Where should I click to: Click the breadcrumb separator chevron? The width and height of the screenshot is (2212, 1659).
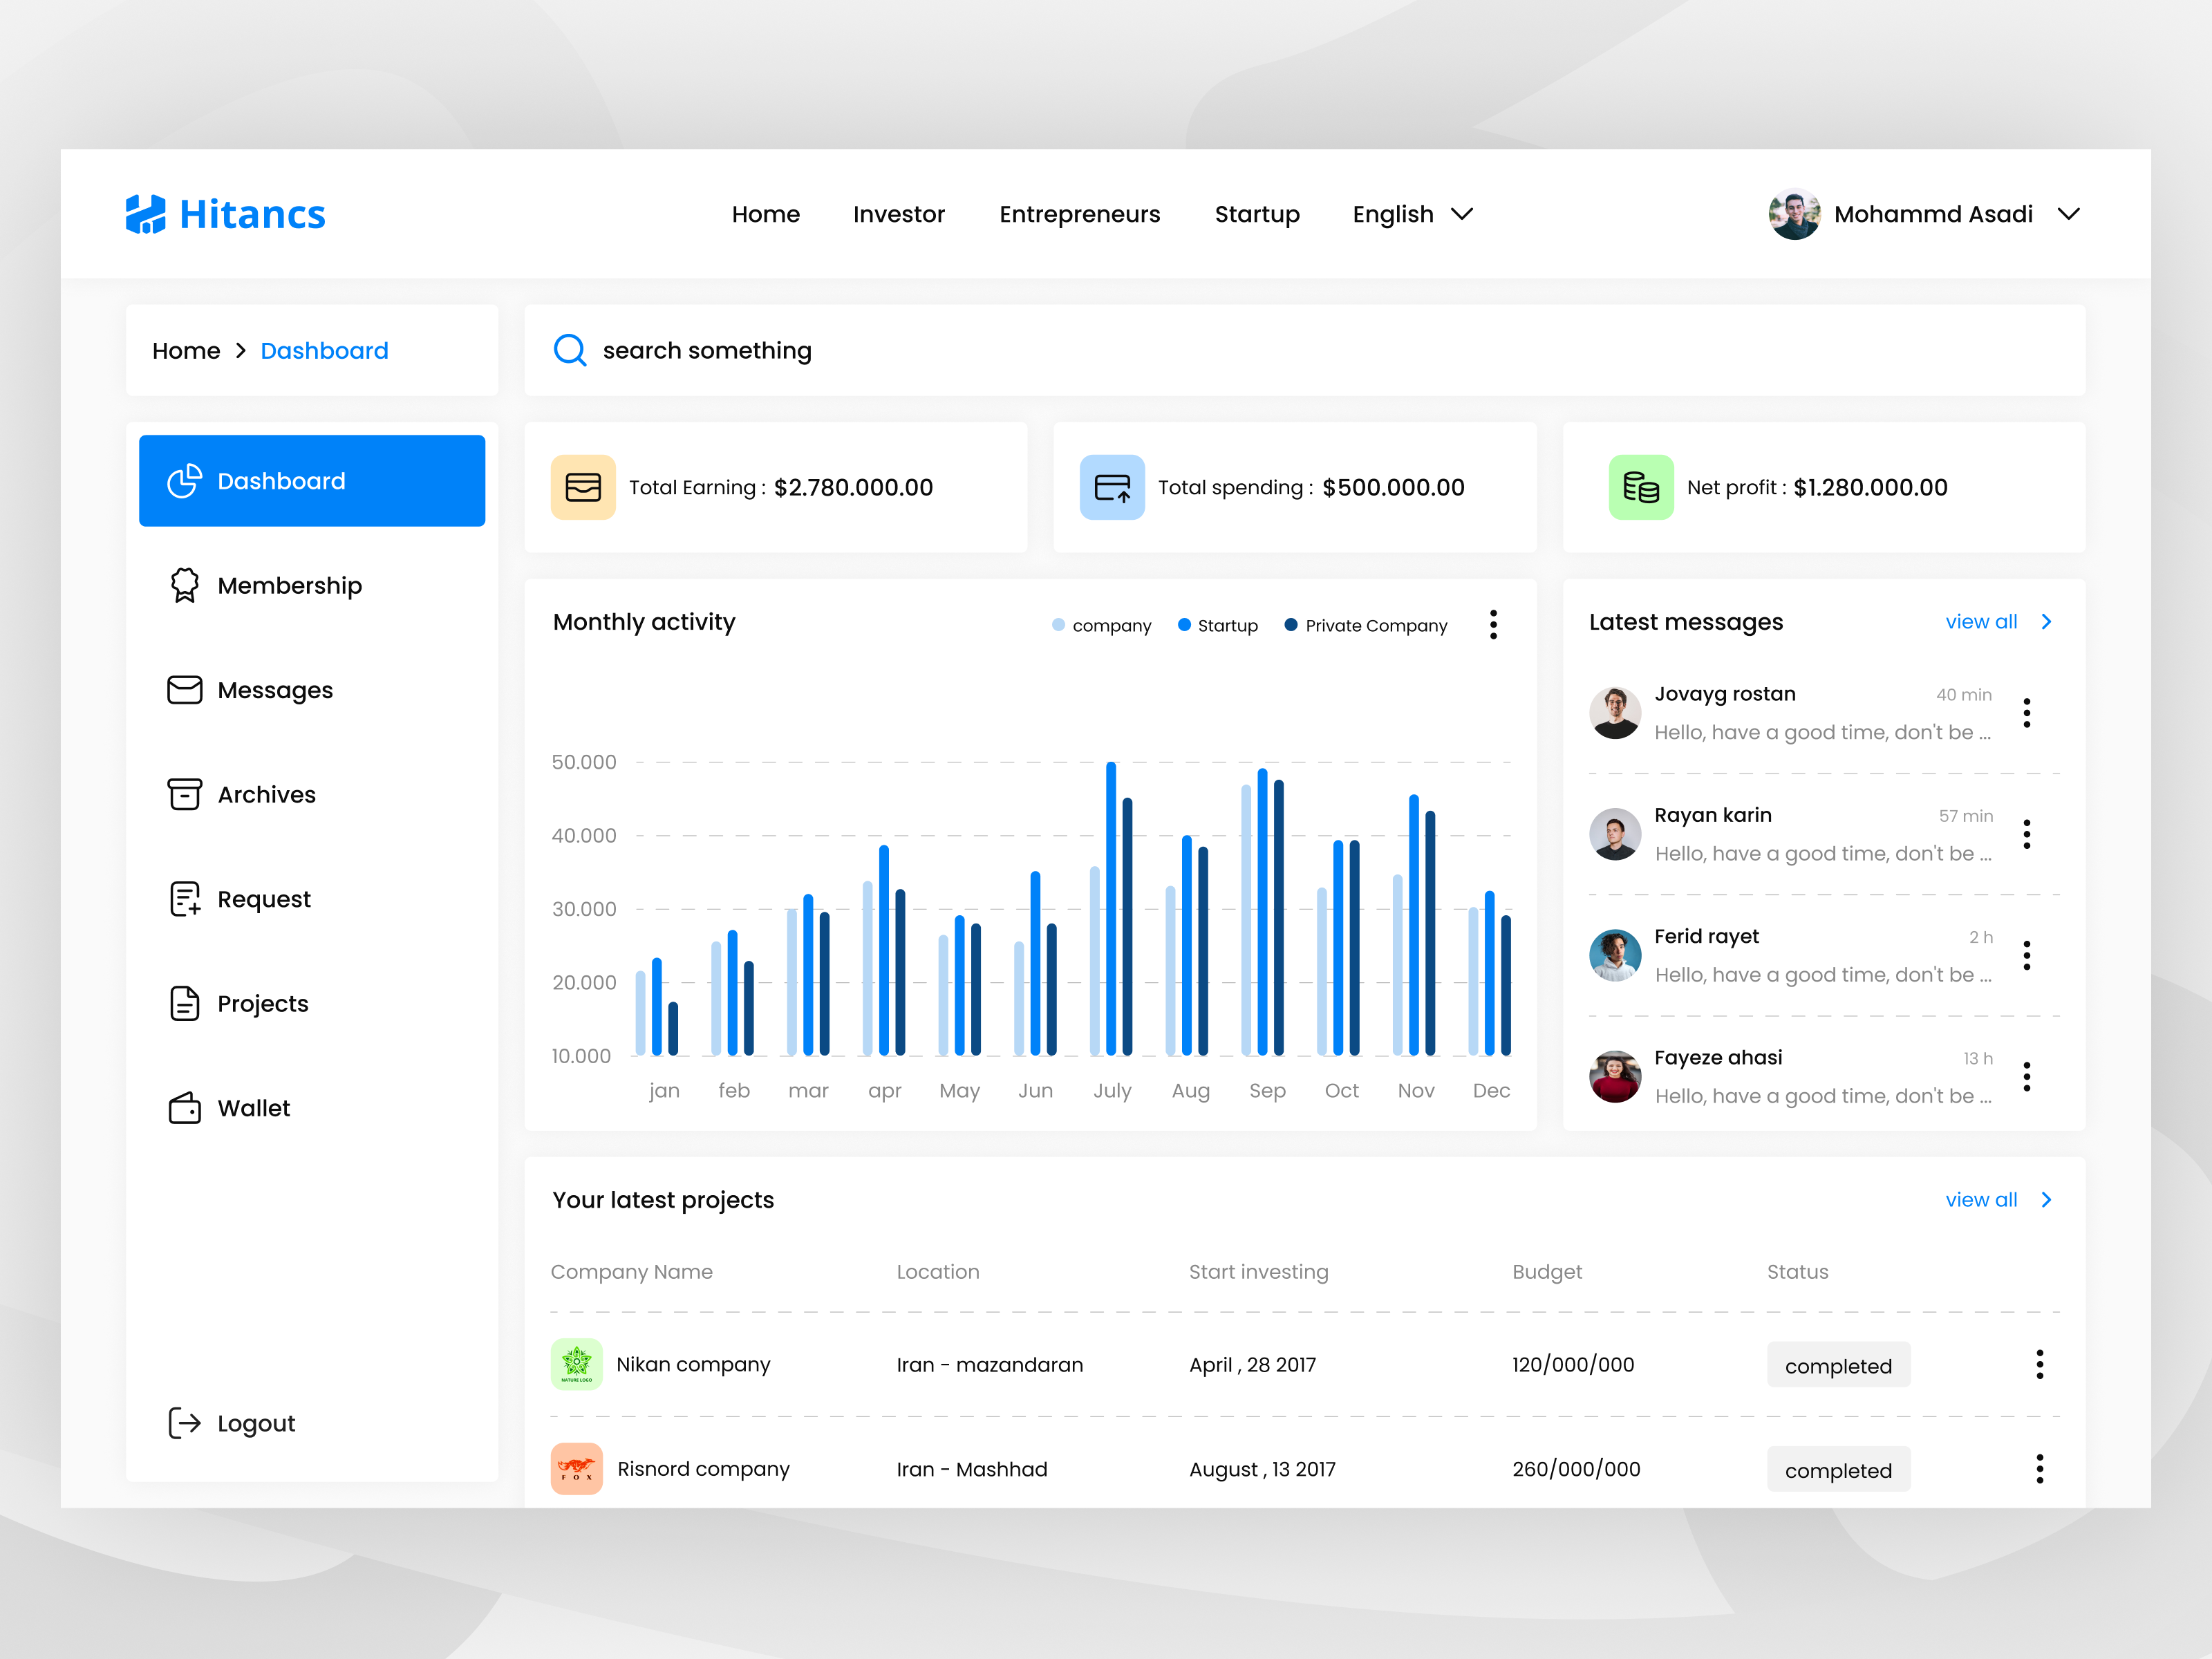240,351
